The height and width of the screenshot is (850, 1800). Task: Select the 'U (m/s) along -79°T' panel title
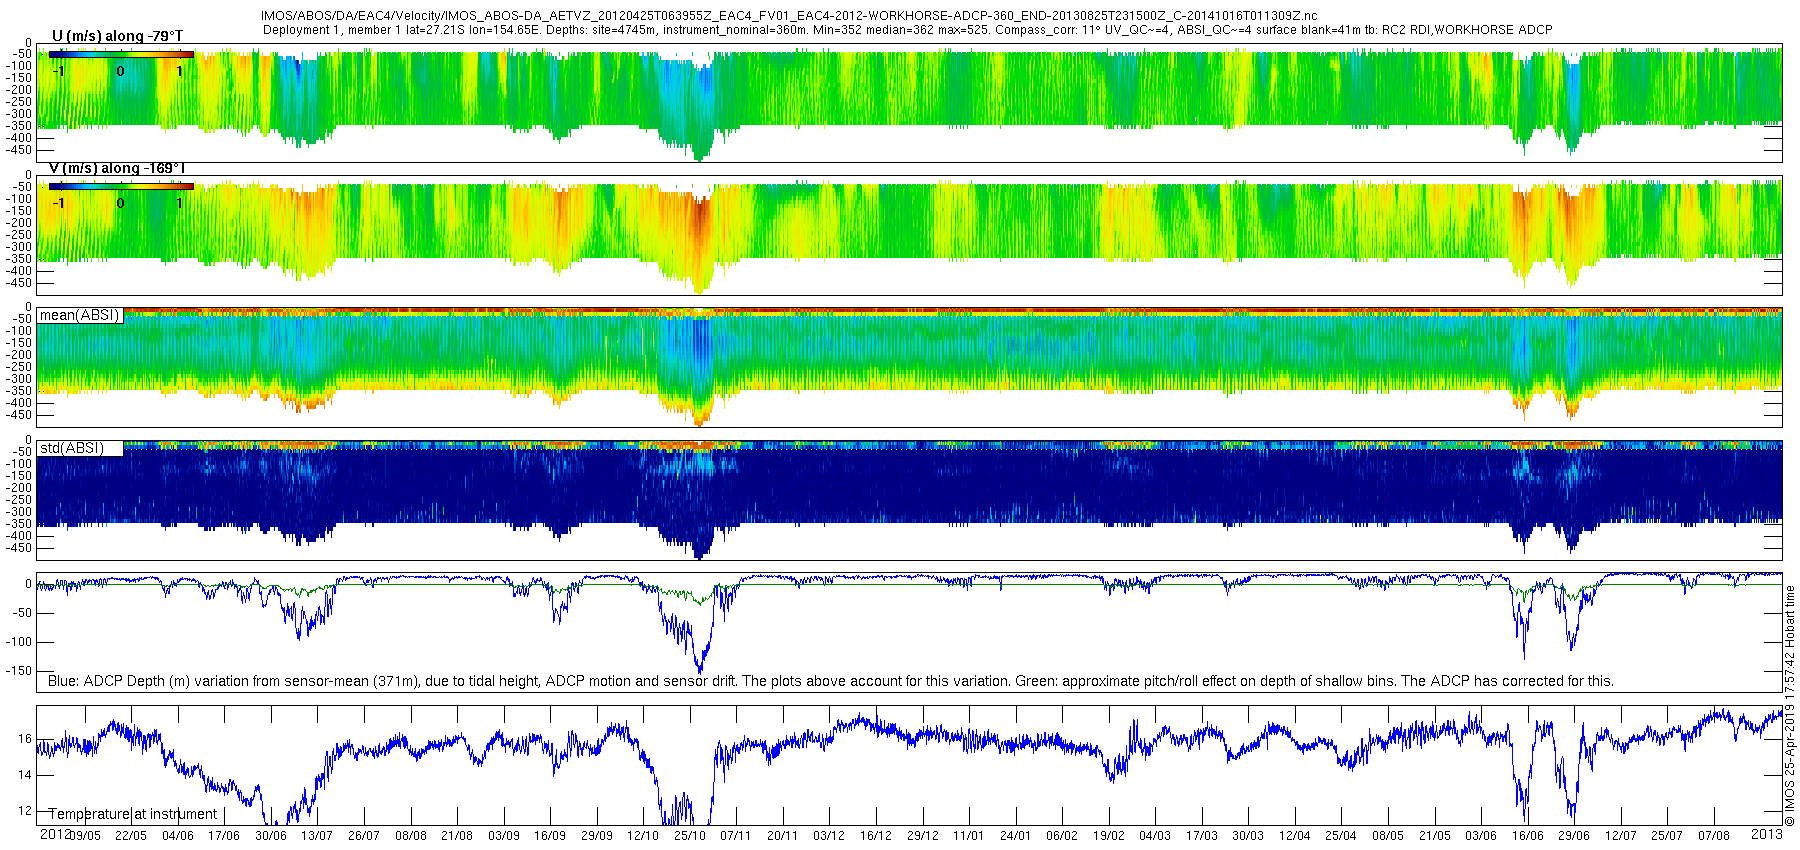(x=117, y=36)
